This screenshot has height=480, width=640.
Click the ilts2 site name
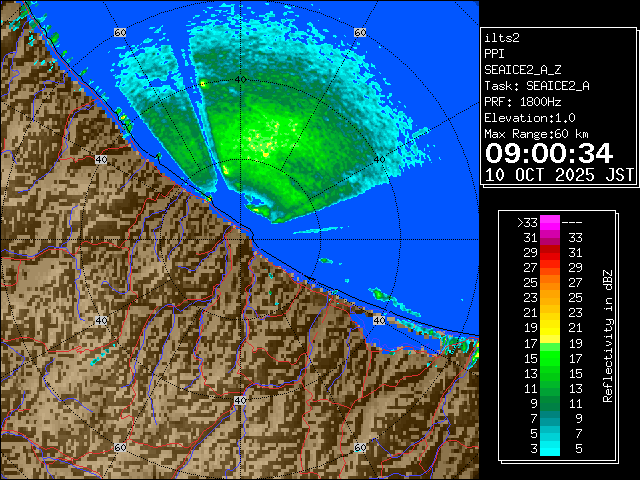pyautogui.click(x=501, y=38)
